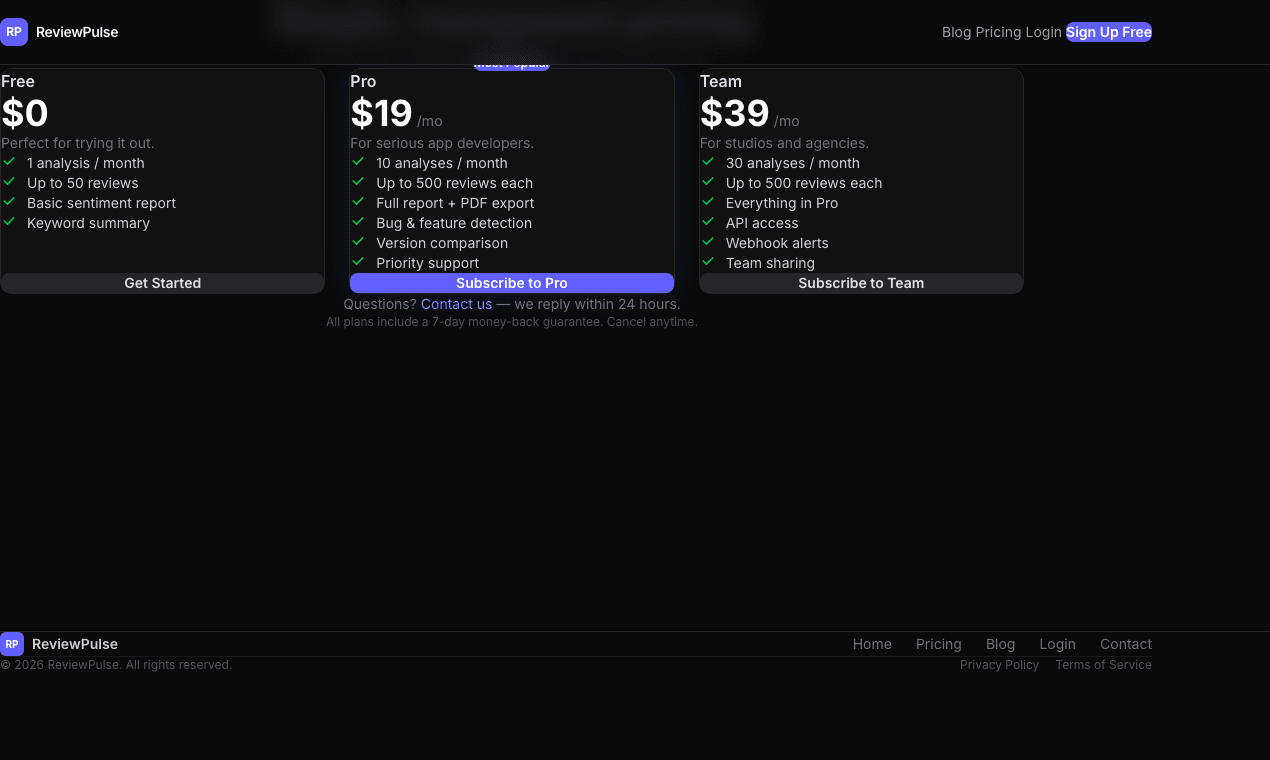Click Home in the footer navigation
Viewport: 1270px width, 760px height.
[x=871, y=644]
